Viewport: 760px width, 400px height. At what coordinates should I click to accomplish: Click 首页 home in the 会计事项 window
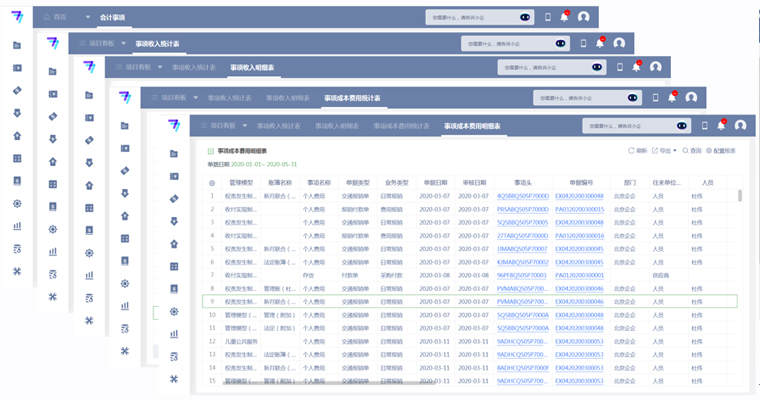point(55,17)
